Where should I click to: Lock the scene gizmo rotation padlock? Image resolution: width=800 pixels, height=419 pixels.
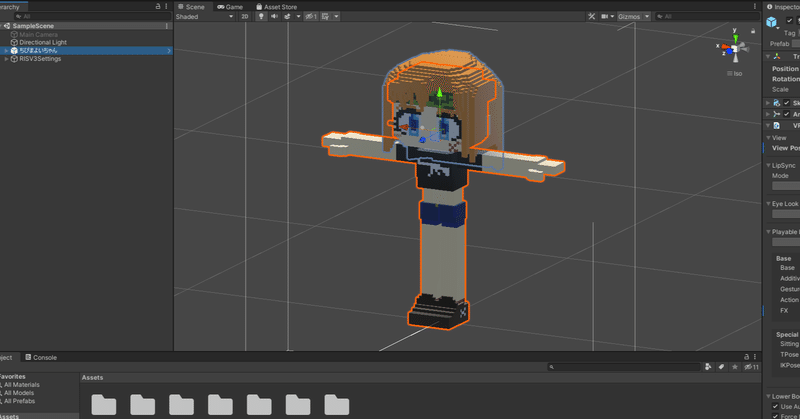753,32
